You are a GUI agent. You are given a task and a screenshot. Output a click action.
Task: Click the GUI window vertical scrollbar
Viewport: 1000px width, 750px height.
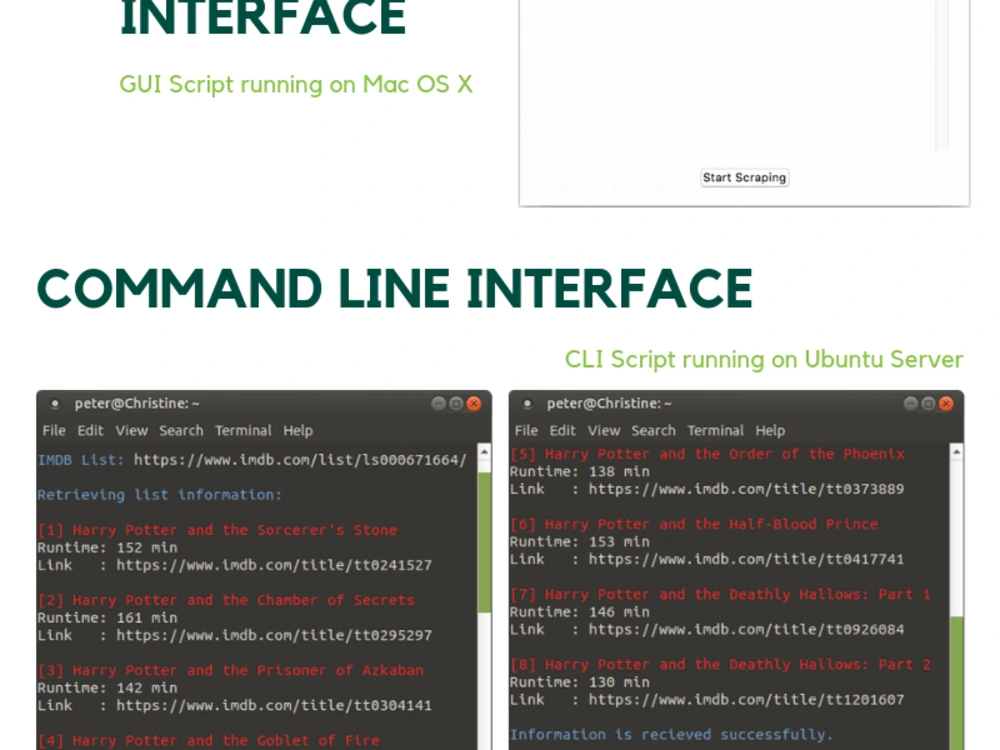[x=942, y=75]
